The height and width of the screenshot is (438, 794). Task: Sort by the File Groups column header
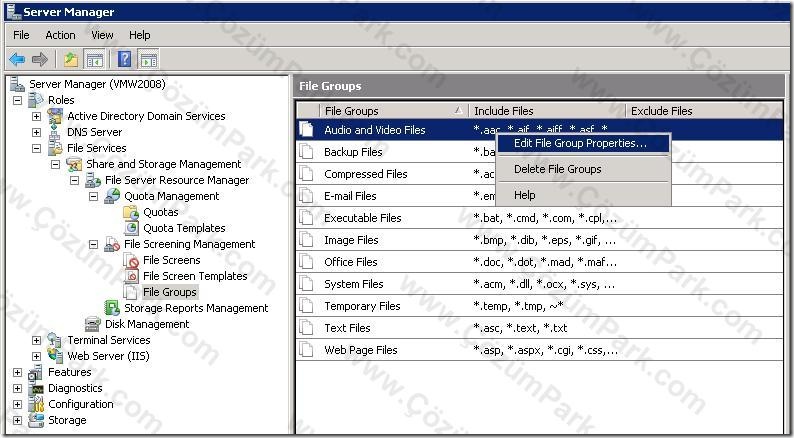(x=394, y=111)
